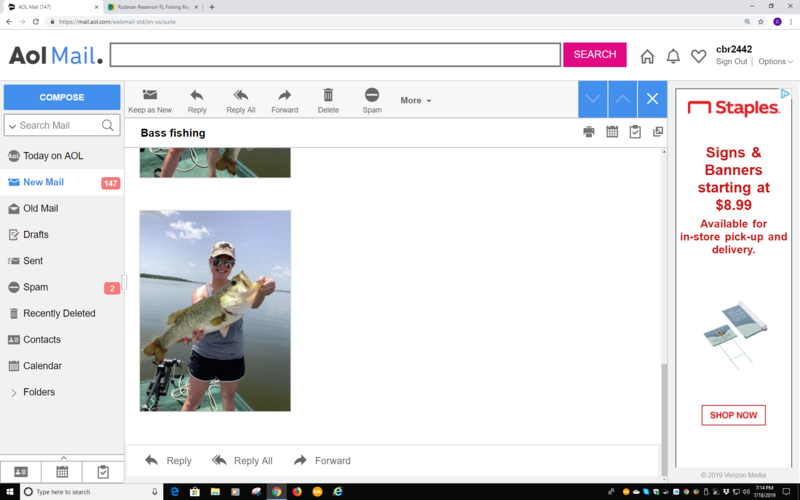Open the message in a new window
The width and height of the screenshot is (800, 500).
[658, 132]
